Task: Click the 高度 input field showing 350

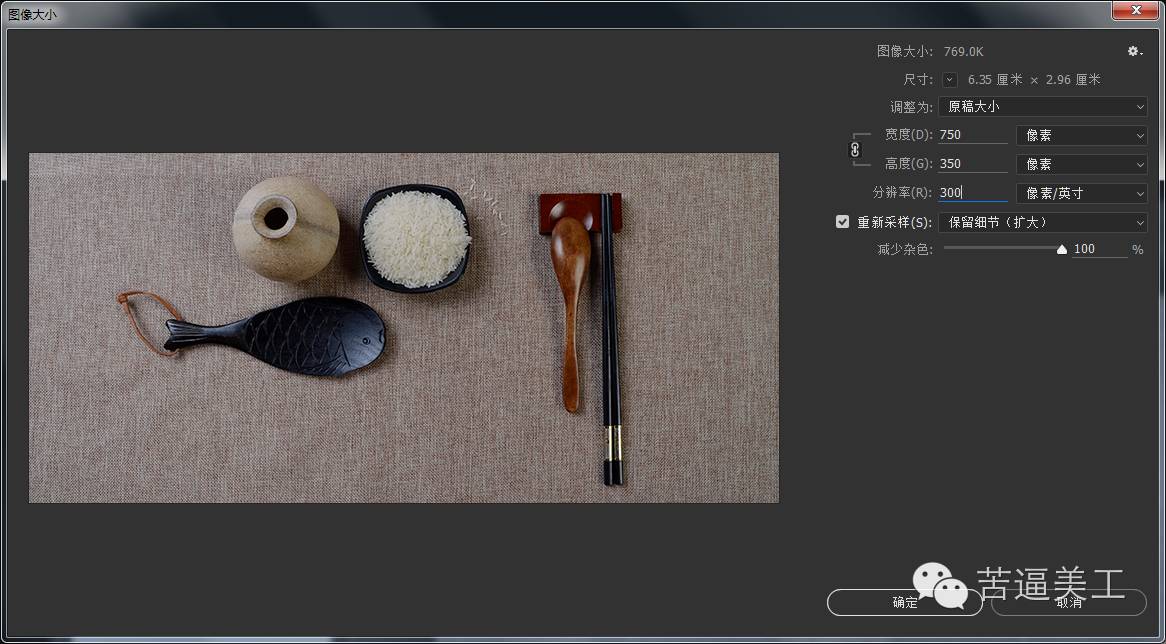Action: pyautogui.click(x=973, y=164)
